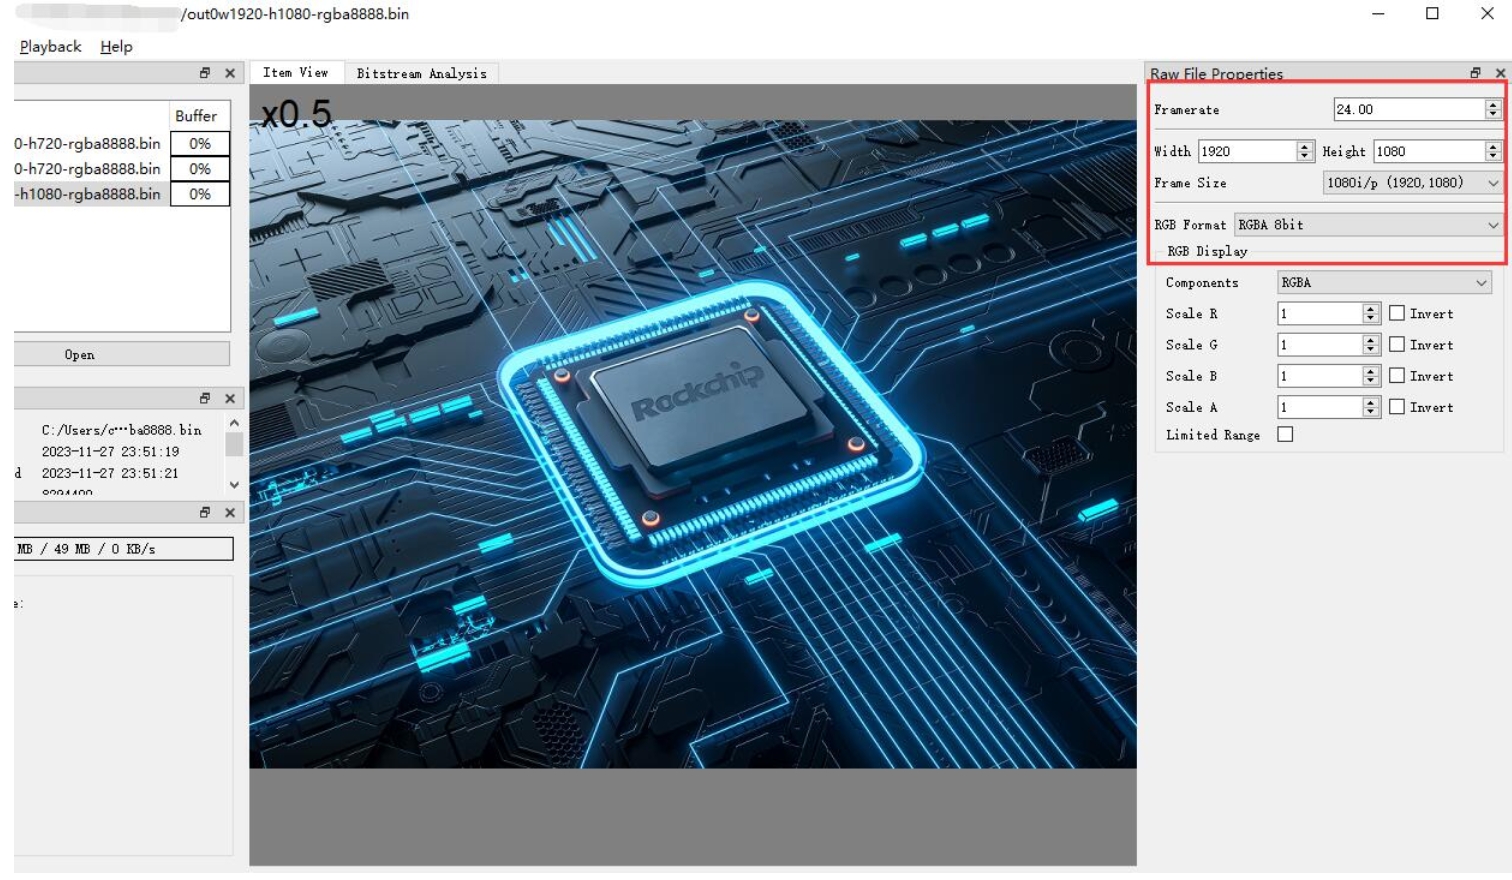The height and width of the screenshot is (880, 1512).
Task: Select the h1080-rgba8888.bin playlist item
Action: (x=92, y=194)
